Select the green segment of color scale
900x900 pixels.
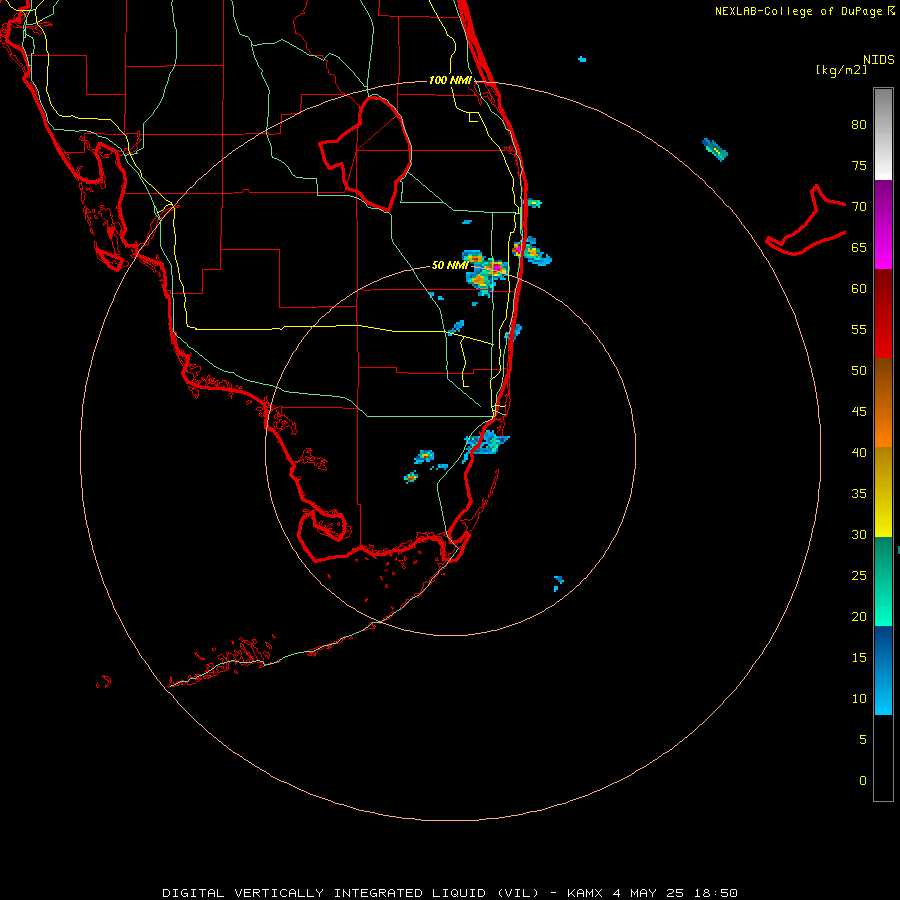(883, 581)
